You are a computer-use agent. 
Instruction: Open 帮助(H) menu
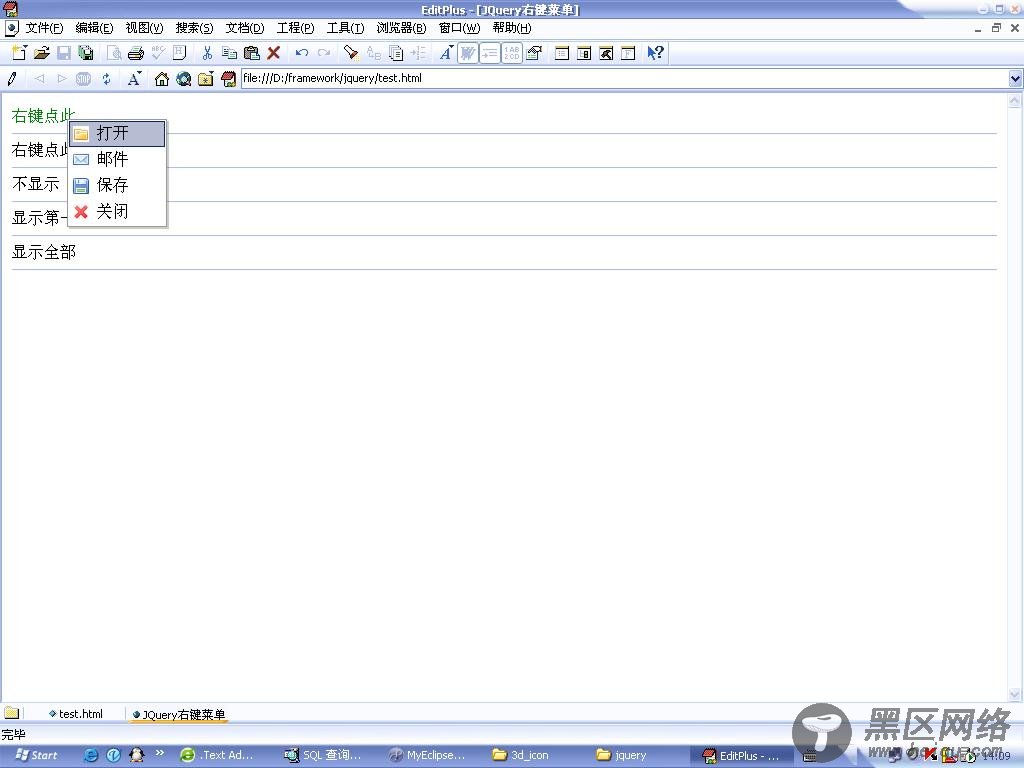(x=511, y=28)
